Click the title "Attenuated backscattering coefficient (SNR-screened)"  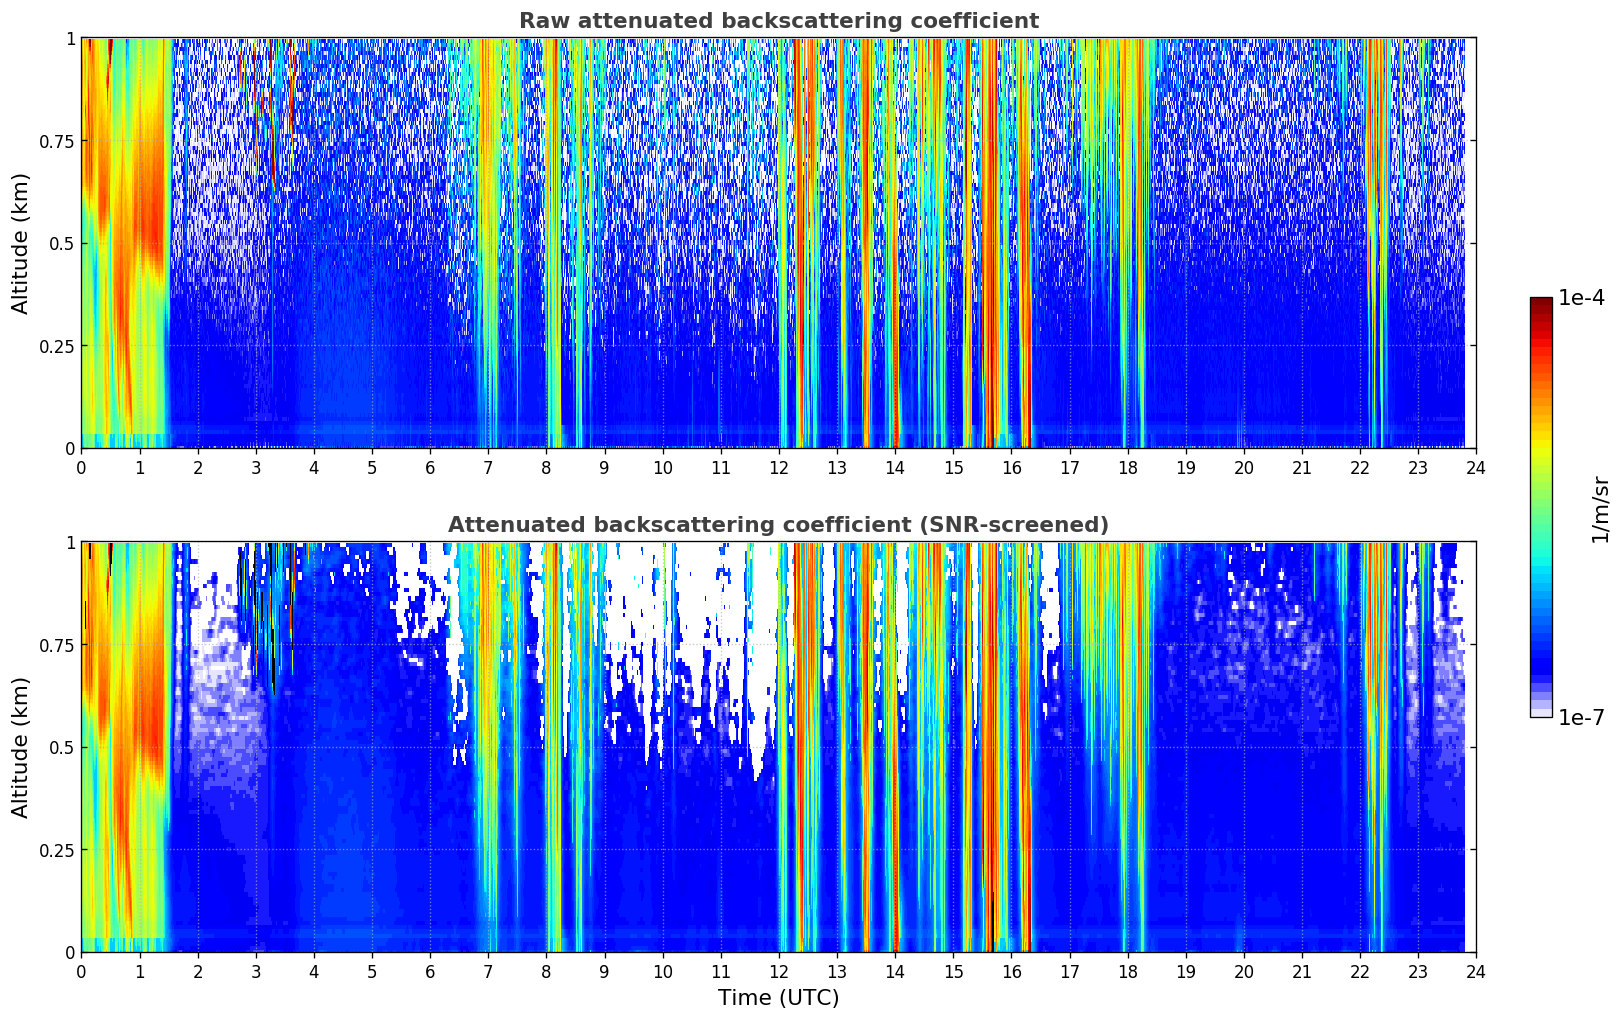click(778, 525)
